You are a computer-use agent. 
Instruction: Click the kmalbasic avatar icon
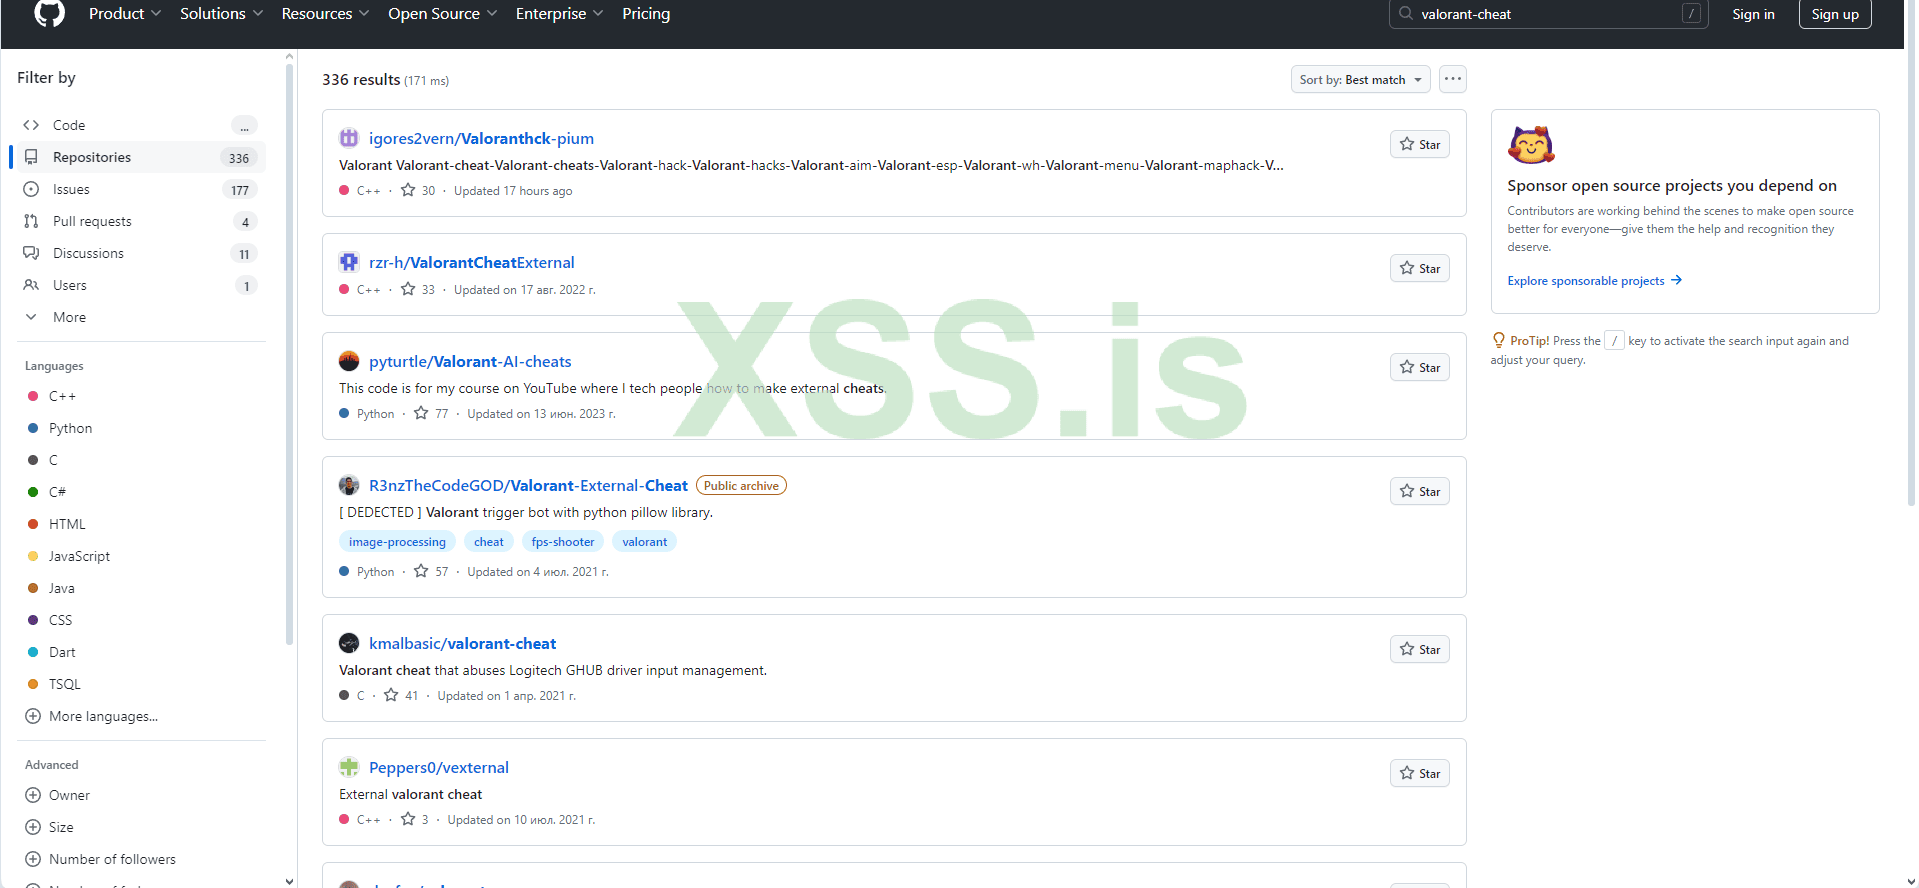tap(349, 643)
